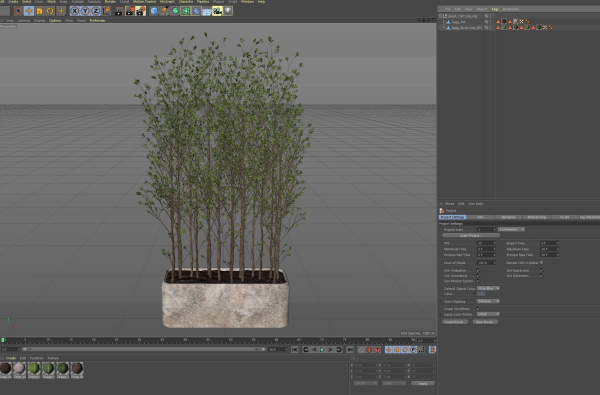
Task: Select the light stone material thumbnail
Action: (x=19, y=369)
